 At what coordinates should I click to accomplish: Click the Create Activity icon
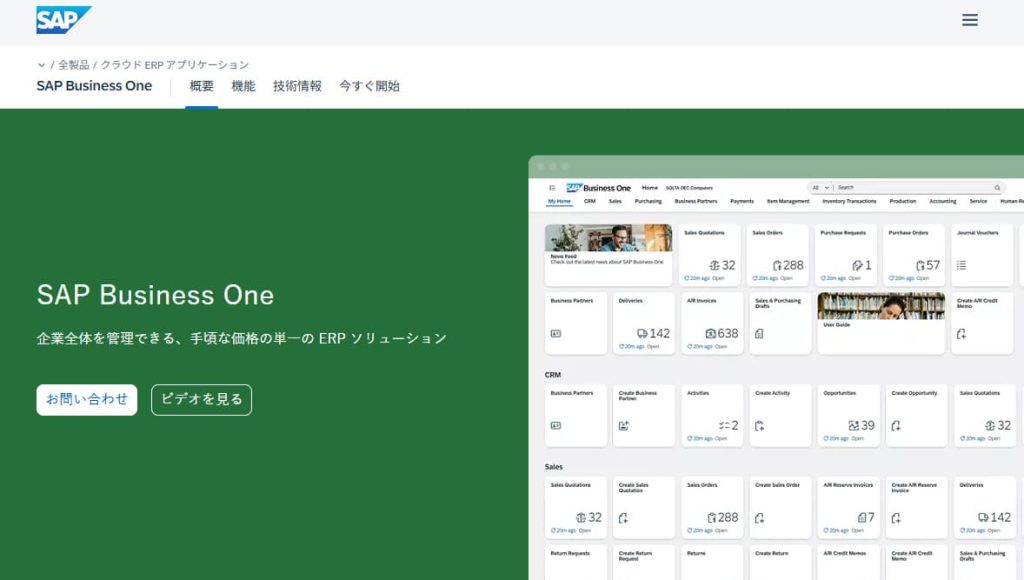tap(759, 426)
